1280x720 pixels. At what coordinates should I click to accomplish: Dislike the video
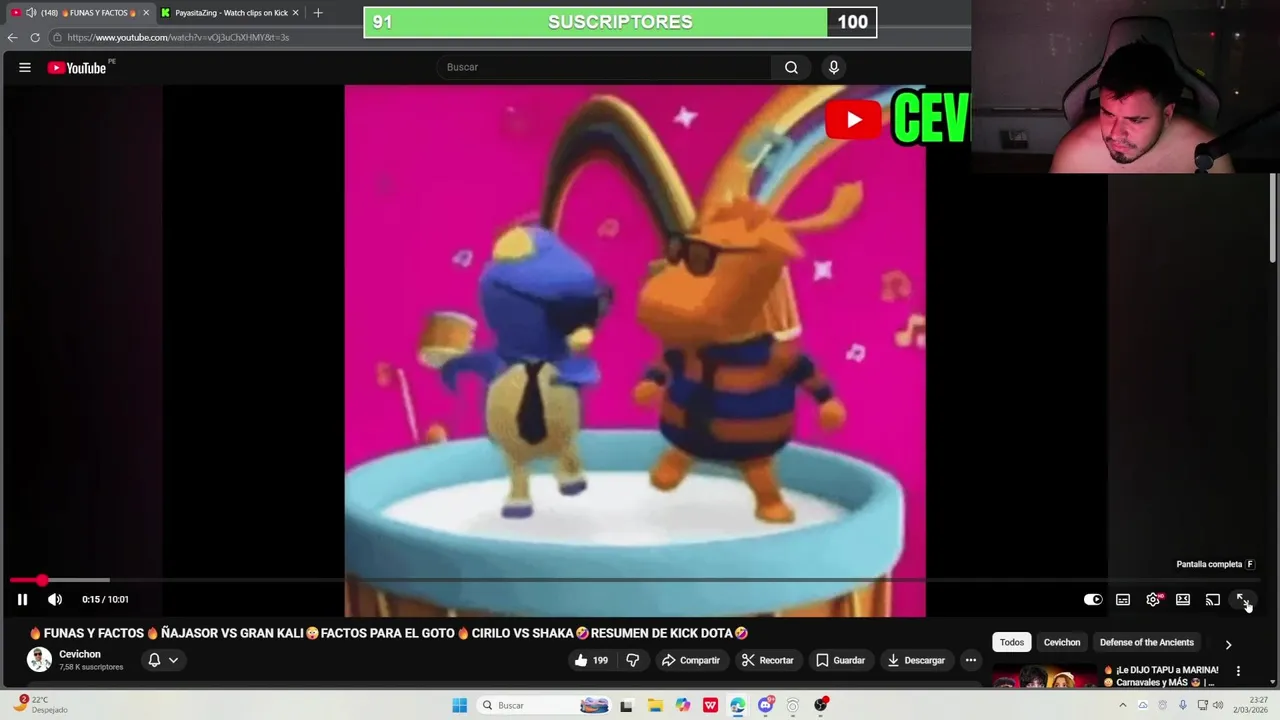click(632, 660)
